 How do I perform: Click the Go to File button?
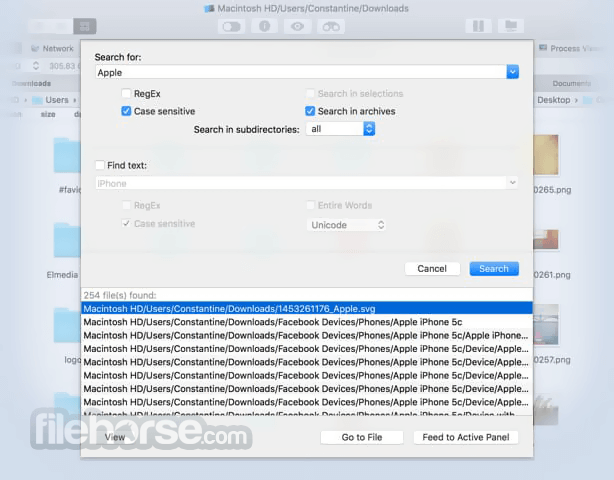(x=361, y=437)
